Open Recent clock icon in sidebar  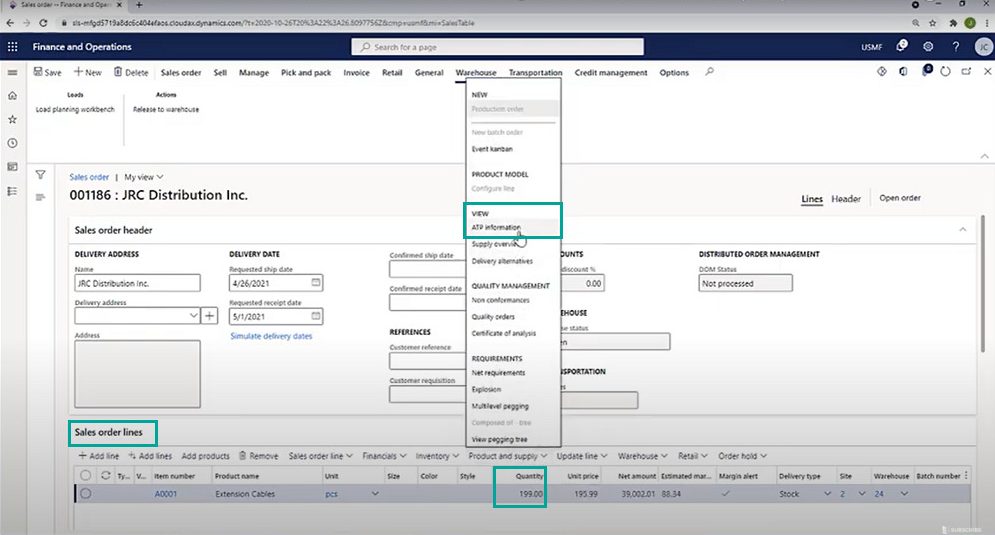[12, 143]
